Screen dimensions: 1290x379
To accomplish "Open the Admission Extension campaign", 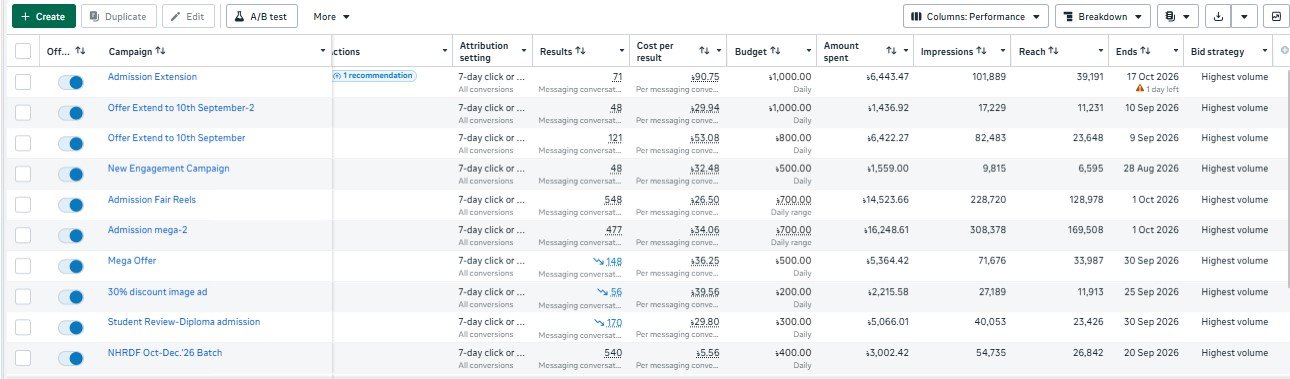I will [x=152, y=77].
